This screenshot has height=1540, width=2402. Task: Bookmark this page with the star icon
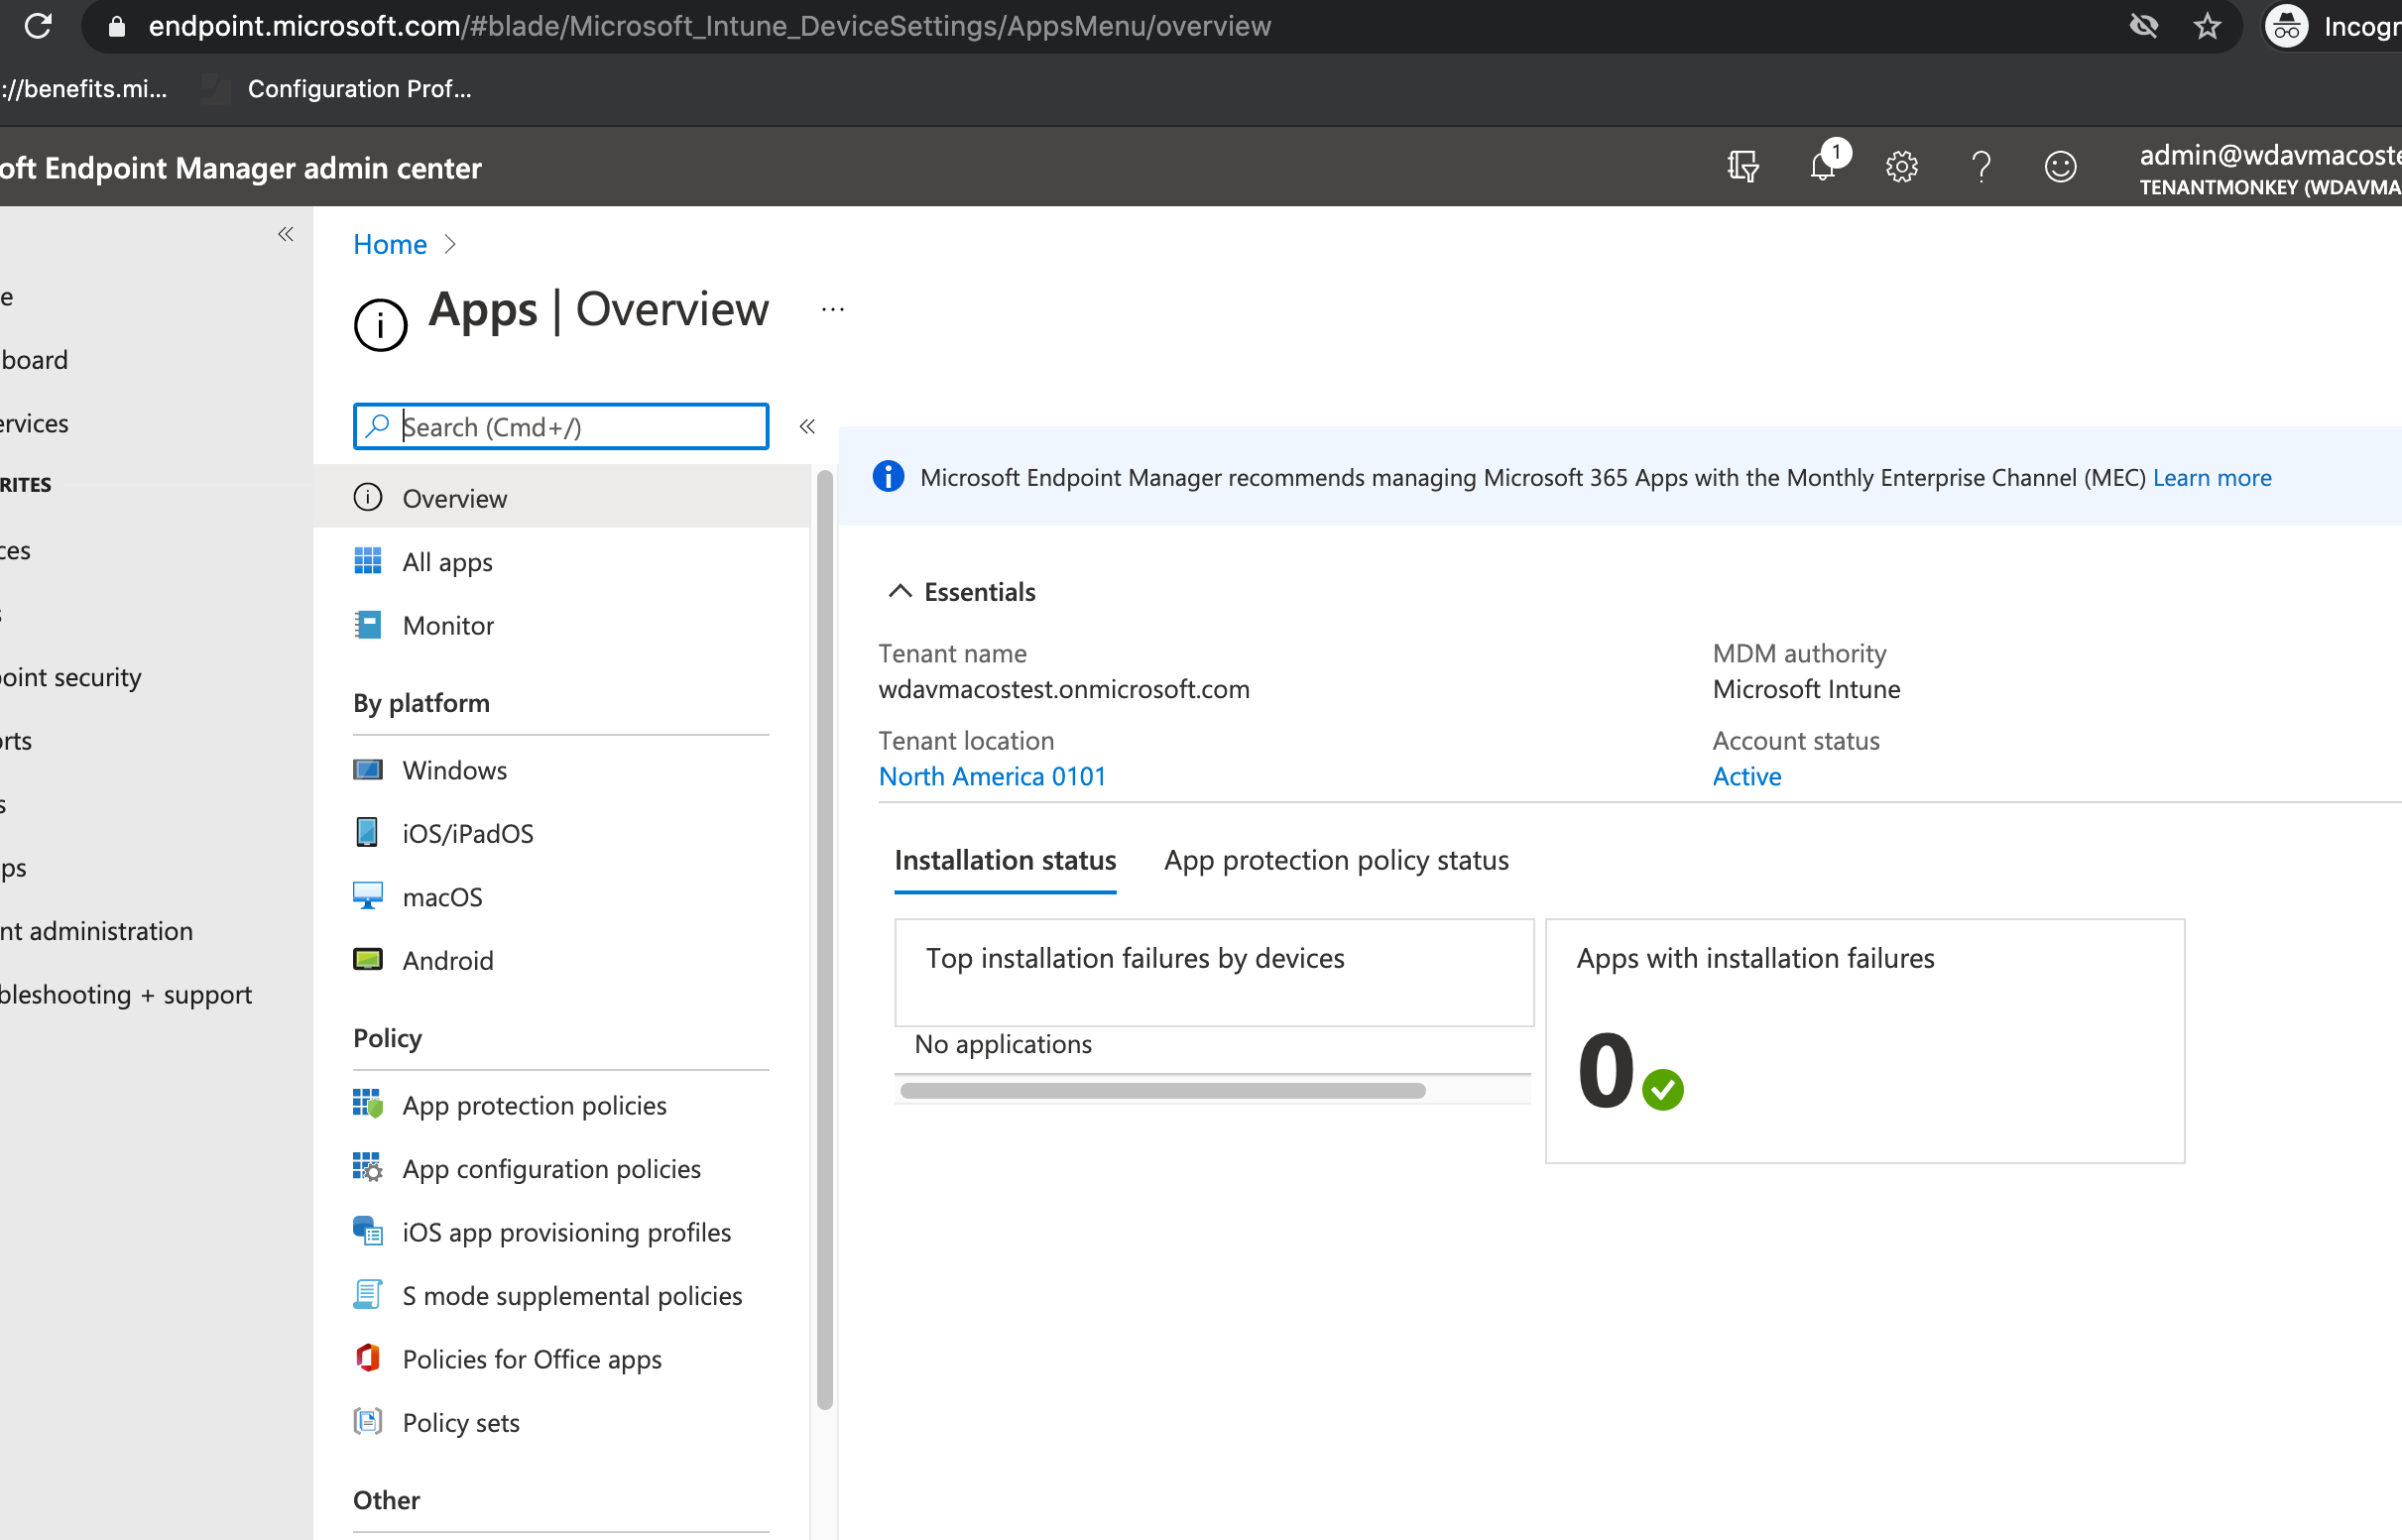tap(2207, 26)
